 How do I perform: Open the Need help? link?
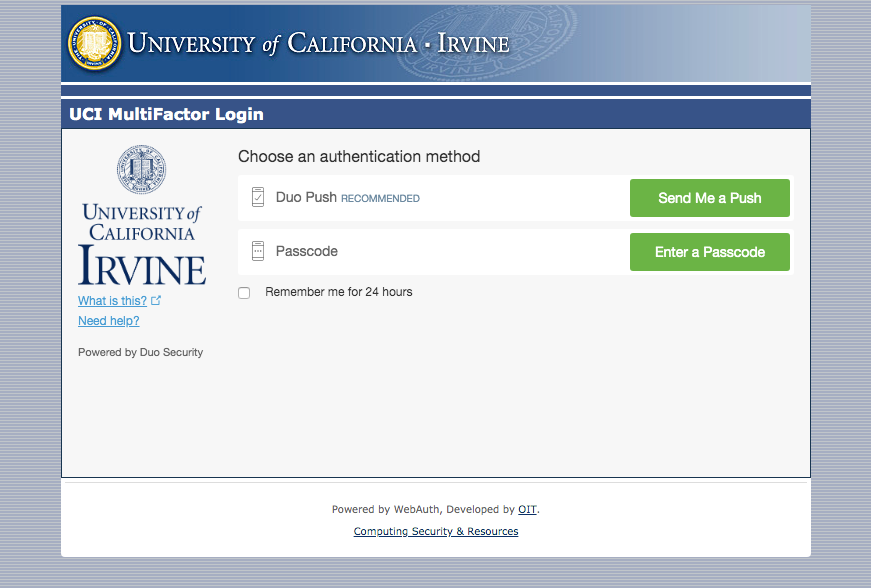click(x=109, y=321)
